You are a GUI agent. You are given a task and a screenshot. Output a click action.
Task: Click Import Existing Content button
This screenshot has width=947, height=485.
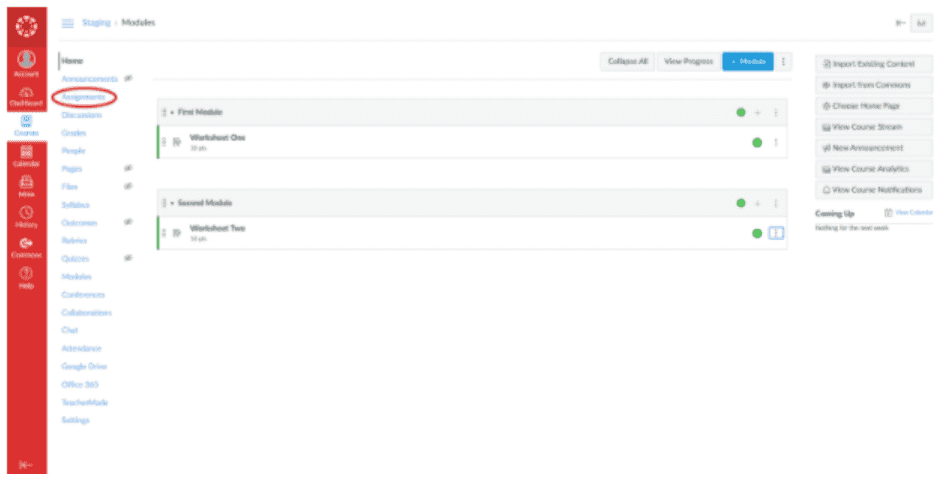(x=873, y=64)
